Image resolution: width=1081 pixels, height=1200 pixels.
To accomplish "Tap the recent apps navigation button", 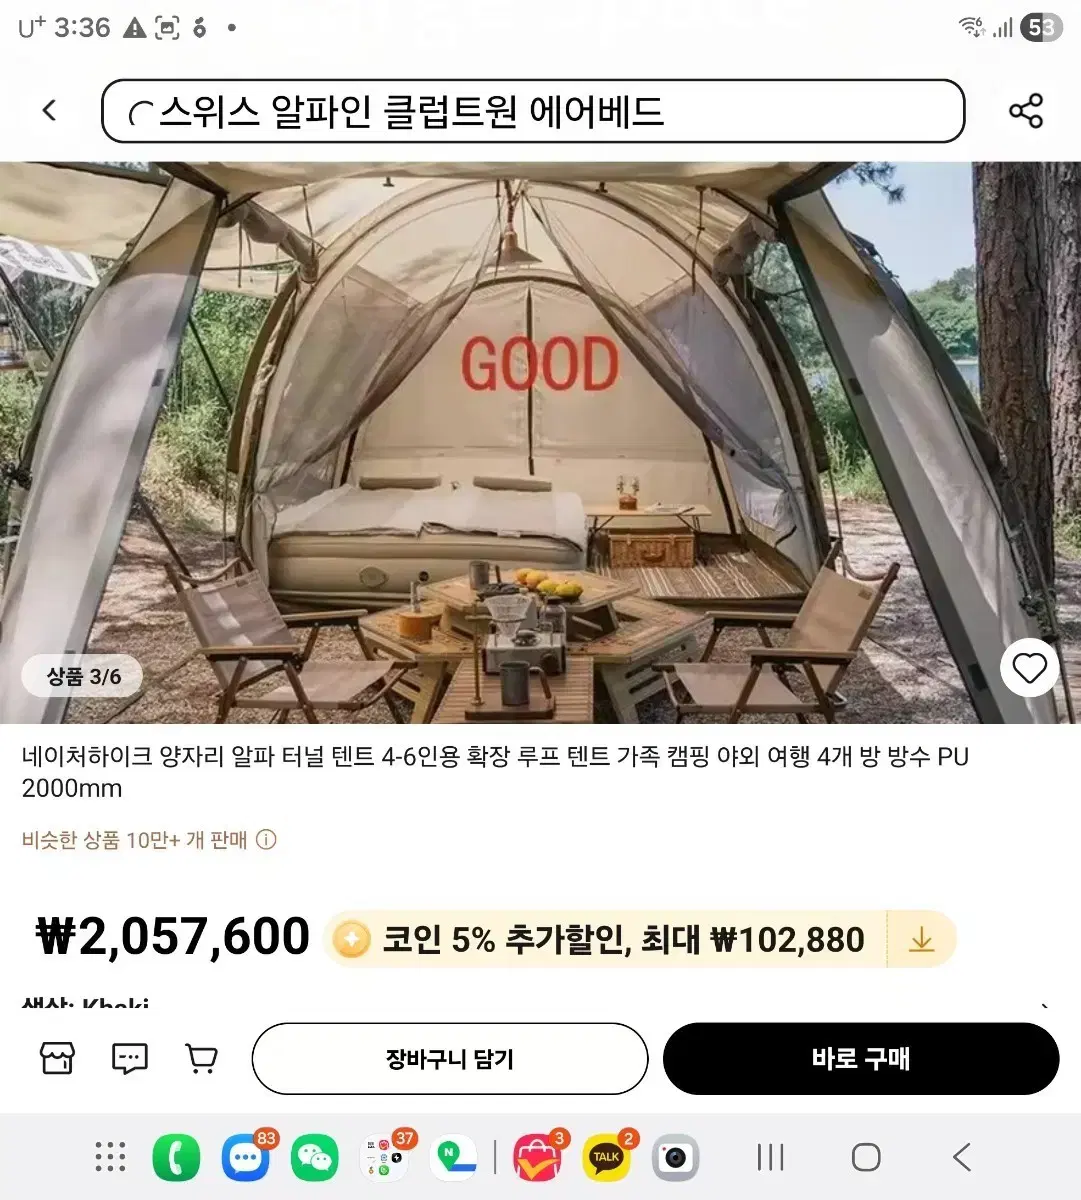I will (771, 1157).
